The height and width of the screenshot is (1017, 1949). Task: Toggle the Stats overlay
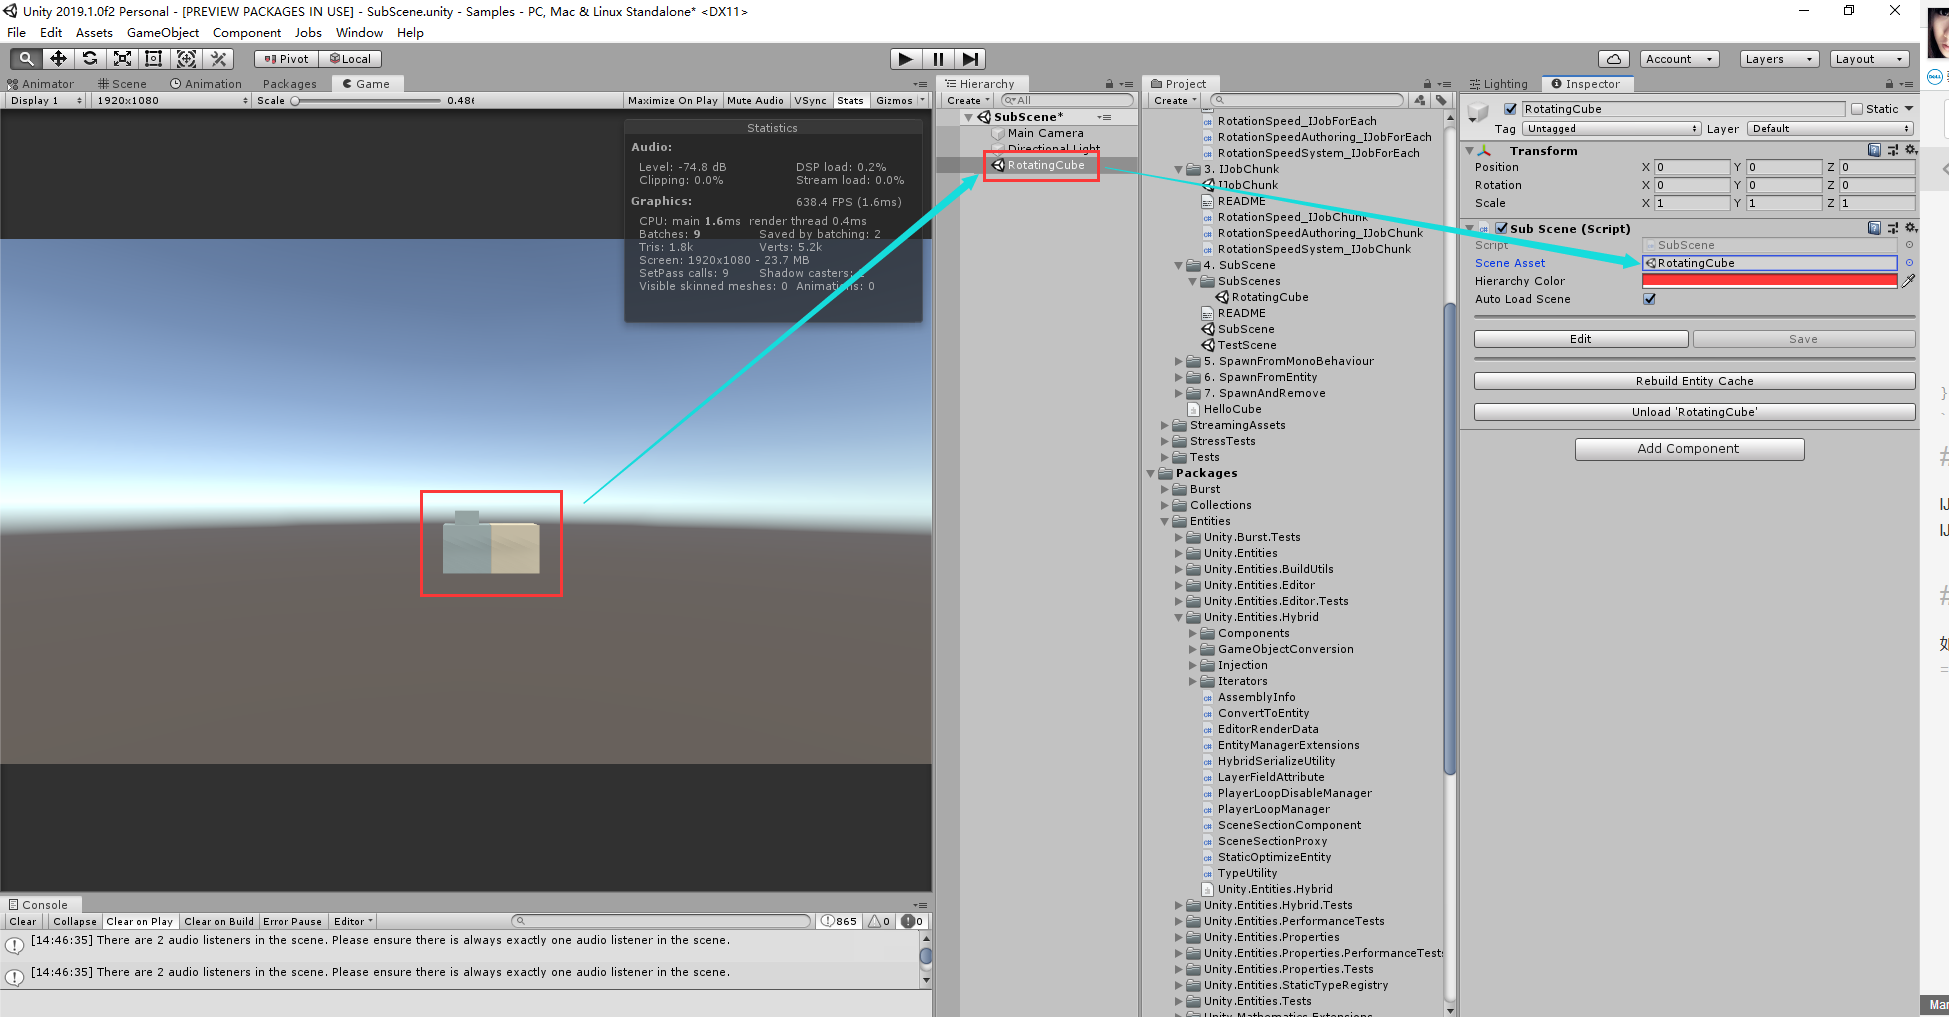[850, 100]
